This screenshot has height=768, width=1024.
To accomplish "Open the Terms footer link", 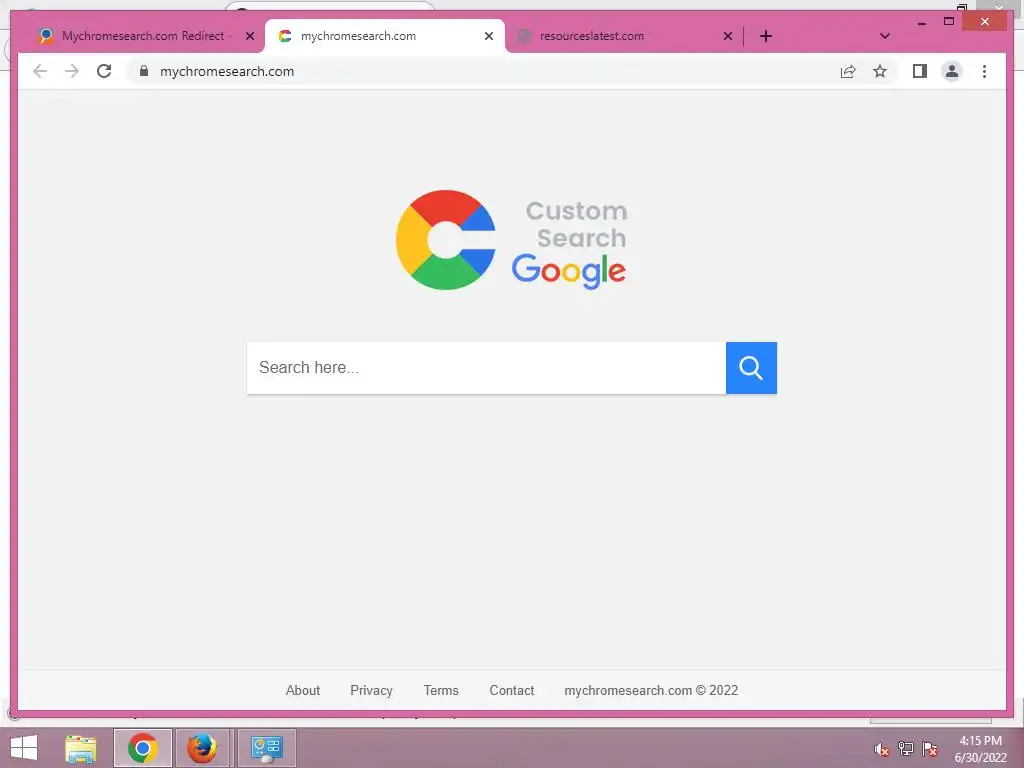I will tap(441, 690).
